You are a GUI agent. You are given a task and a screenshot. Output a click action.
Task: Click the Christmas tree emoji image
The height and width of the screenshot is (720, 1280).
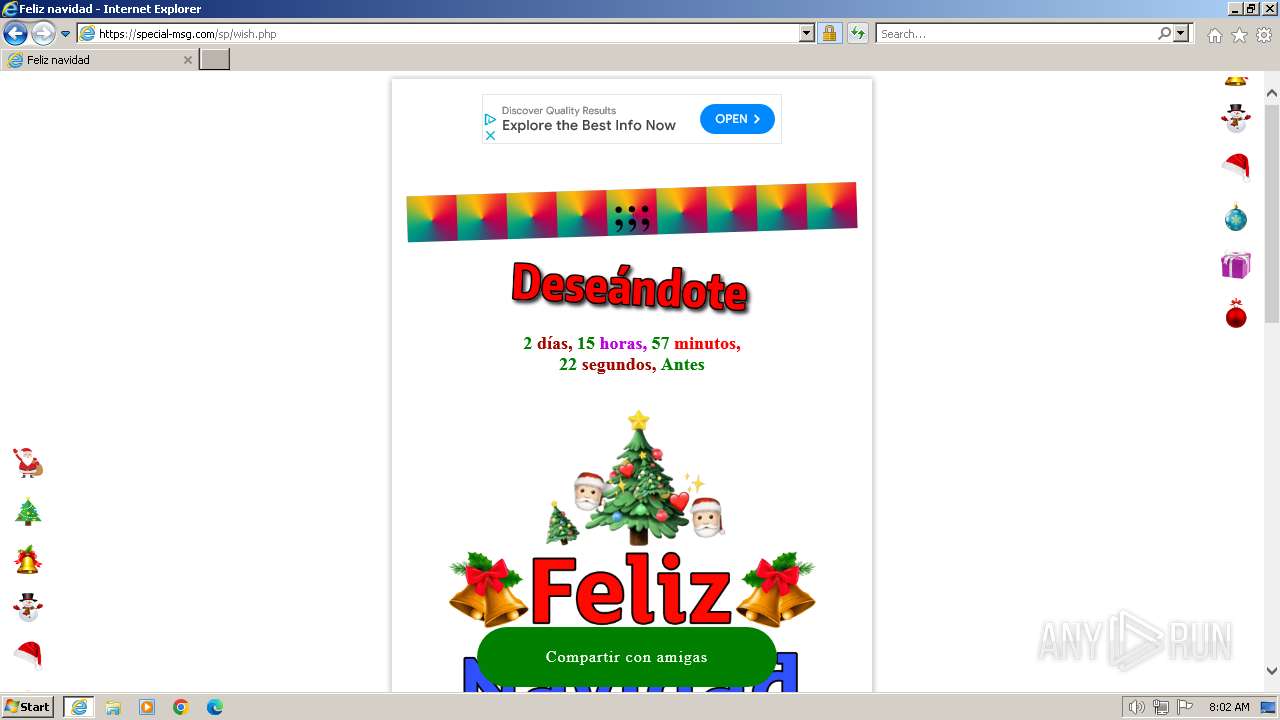pos(638,478)
